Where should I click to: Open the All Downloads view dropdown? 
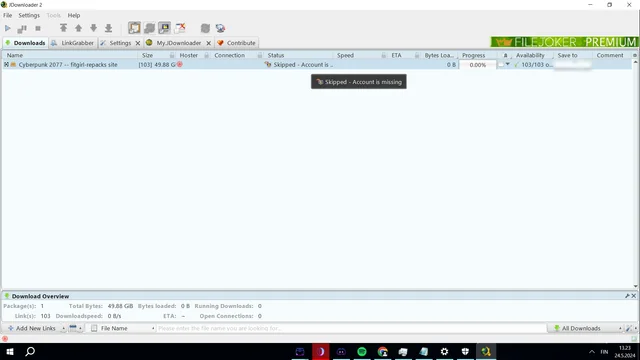coord(584,328)
